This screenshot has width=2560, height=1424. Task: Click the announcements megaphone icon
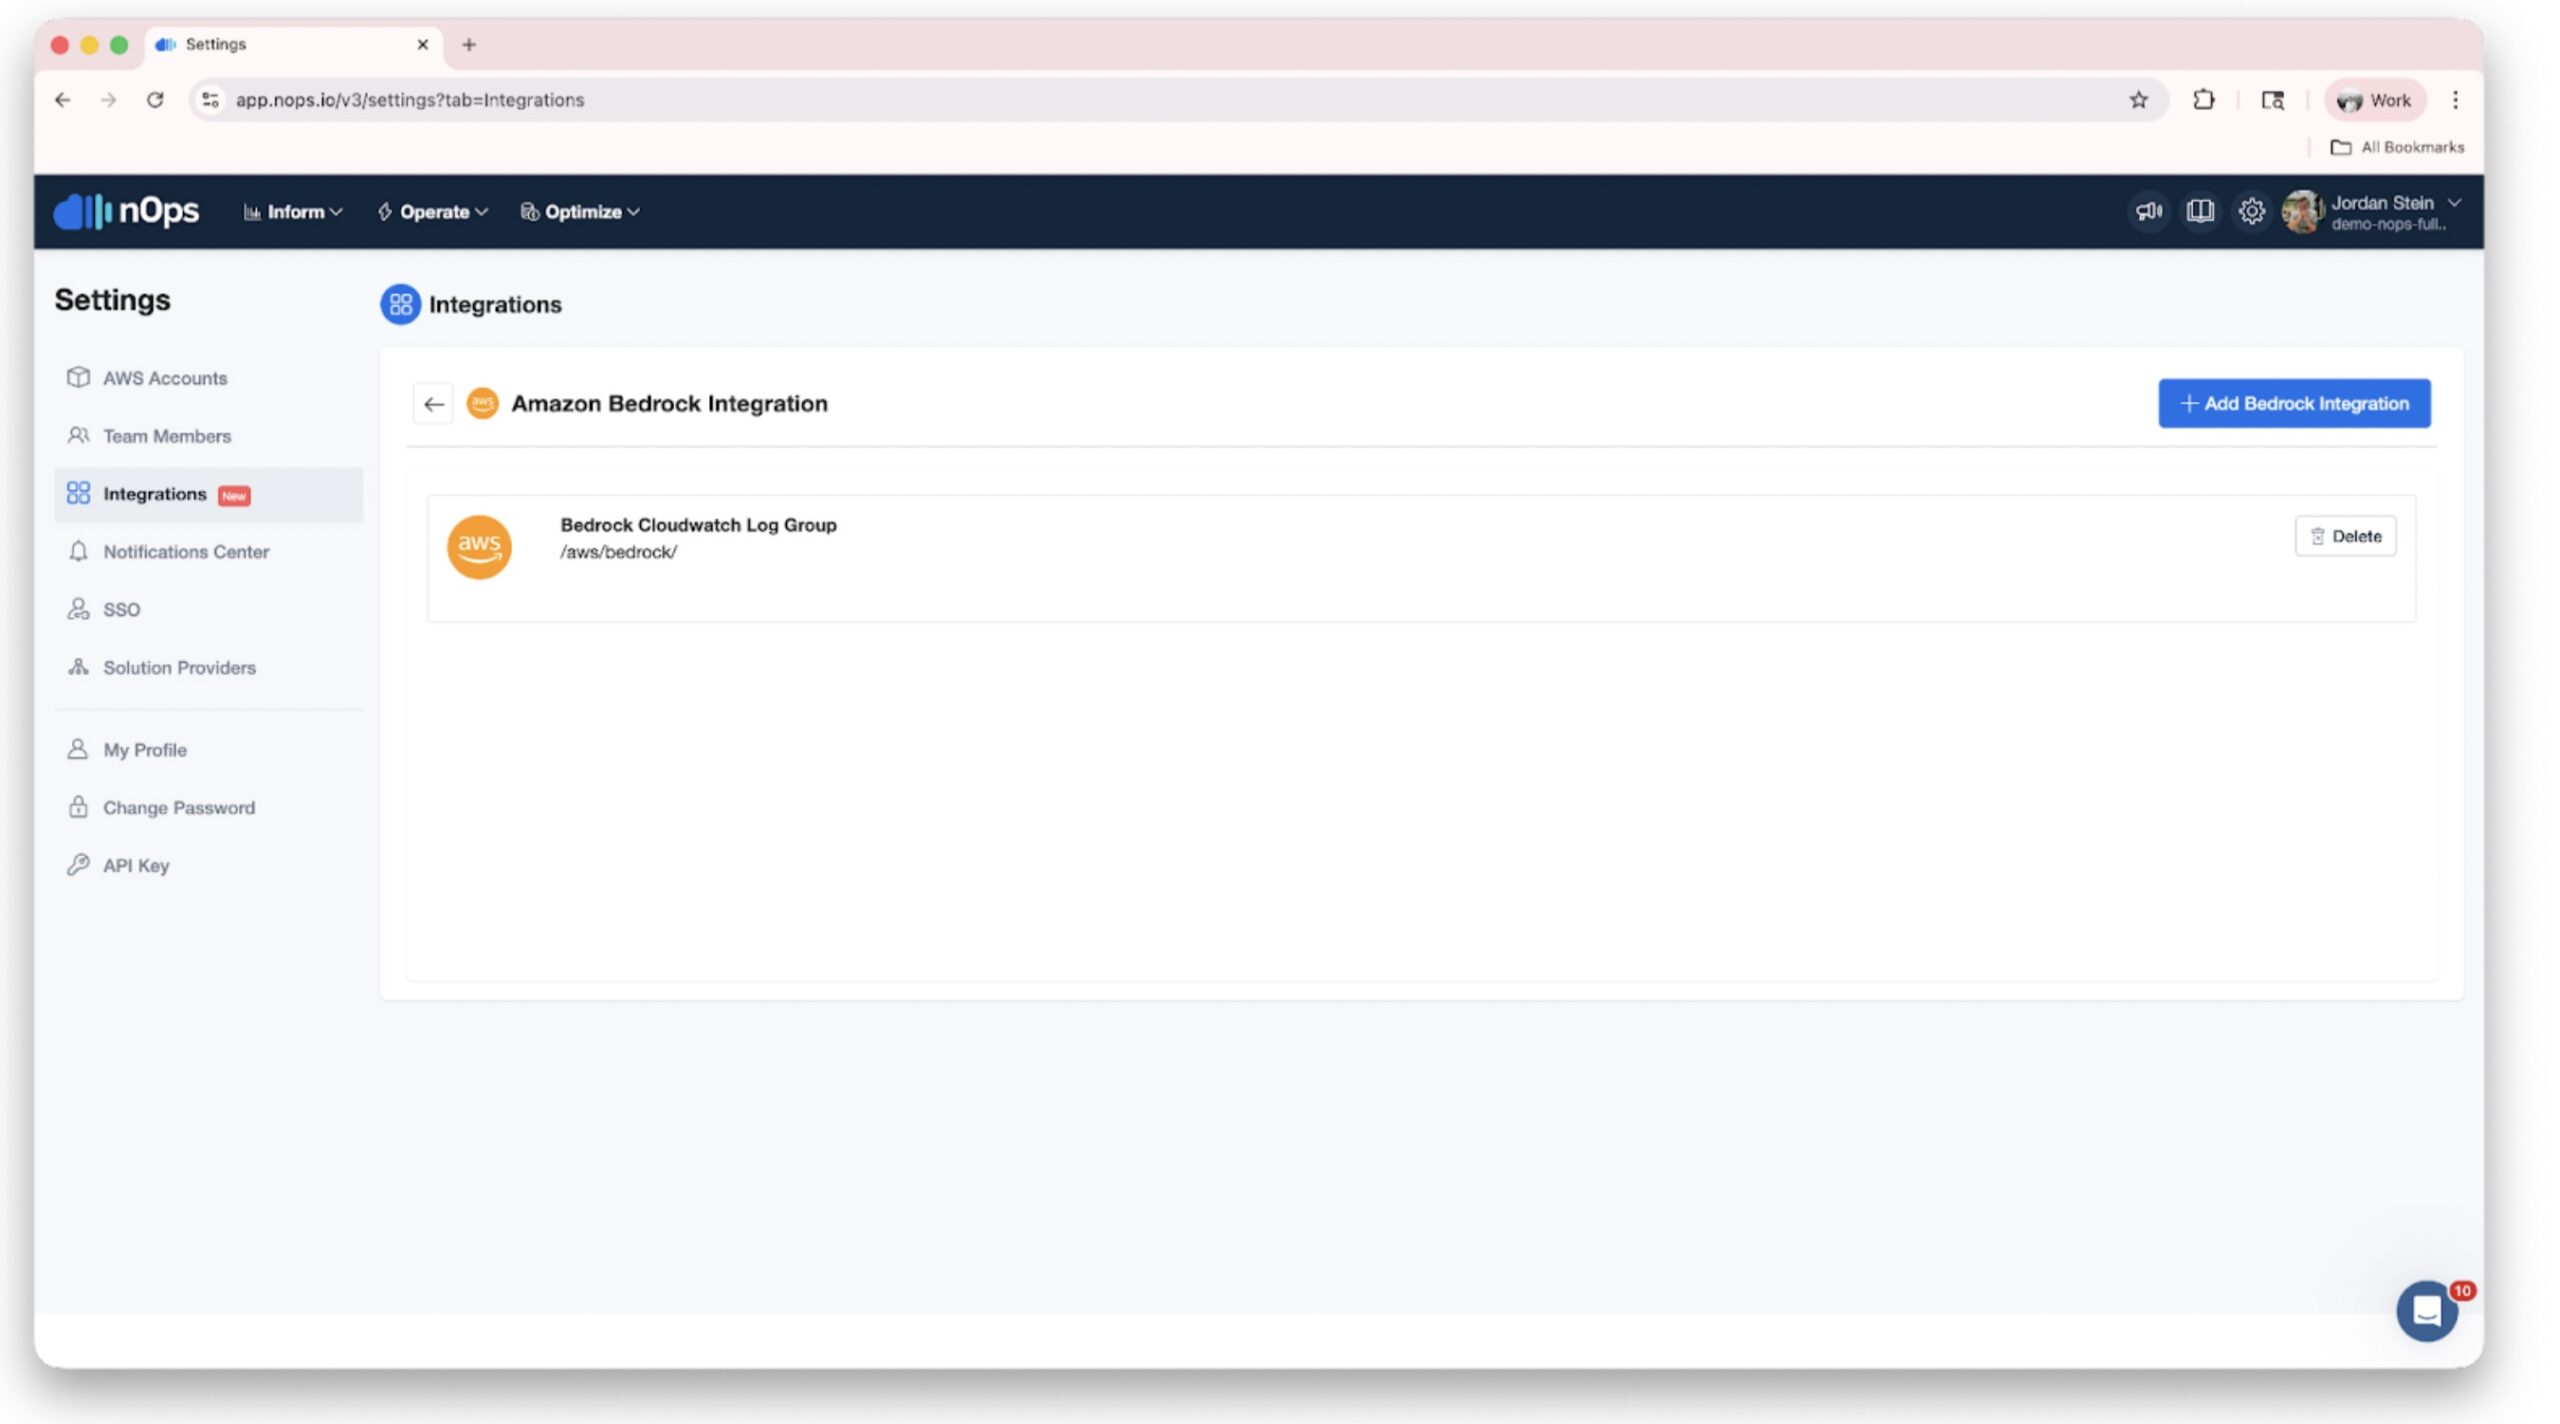(x=2148, y=211)
